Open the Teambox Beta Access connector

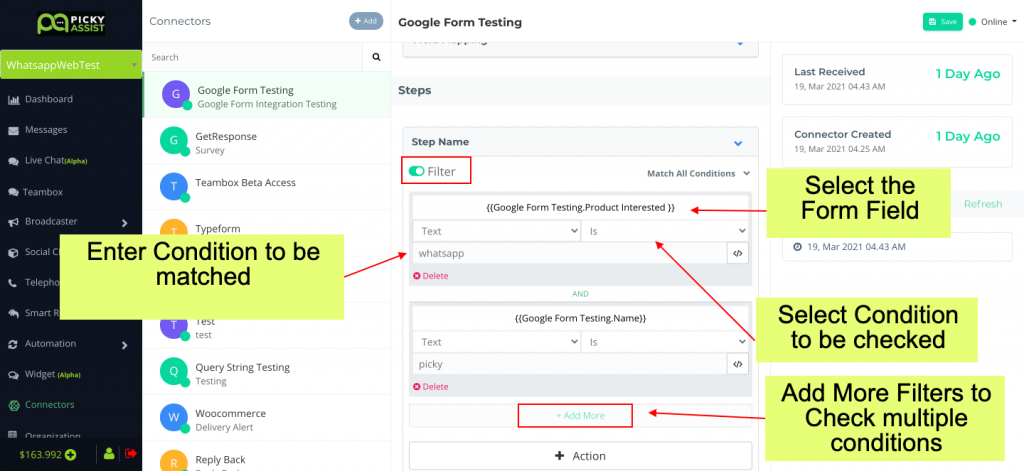tap(266, 187)
